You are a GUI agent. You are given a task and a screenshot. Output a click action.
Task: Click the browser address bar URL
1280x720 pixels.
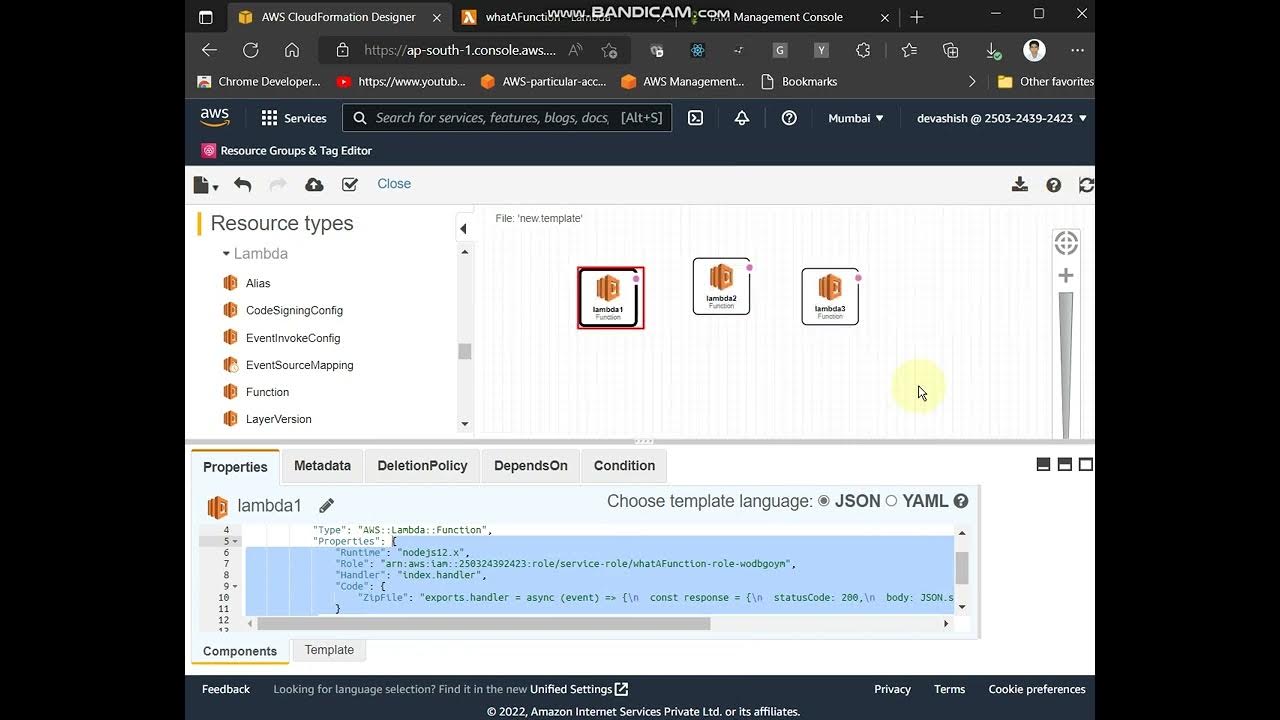coord(460,50)
